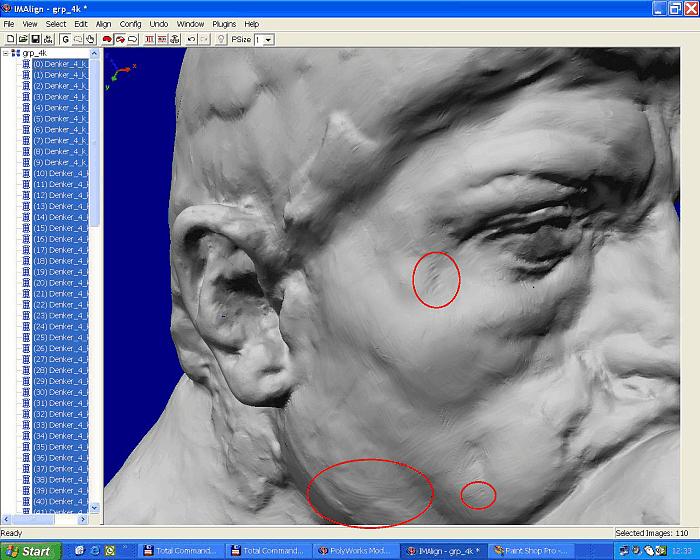
Task: Toggle the G button in the toolbar
Action: 65,39
